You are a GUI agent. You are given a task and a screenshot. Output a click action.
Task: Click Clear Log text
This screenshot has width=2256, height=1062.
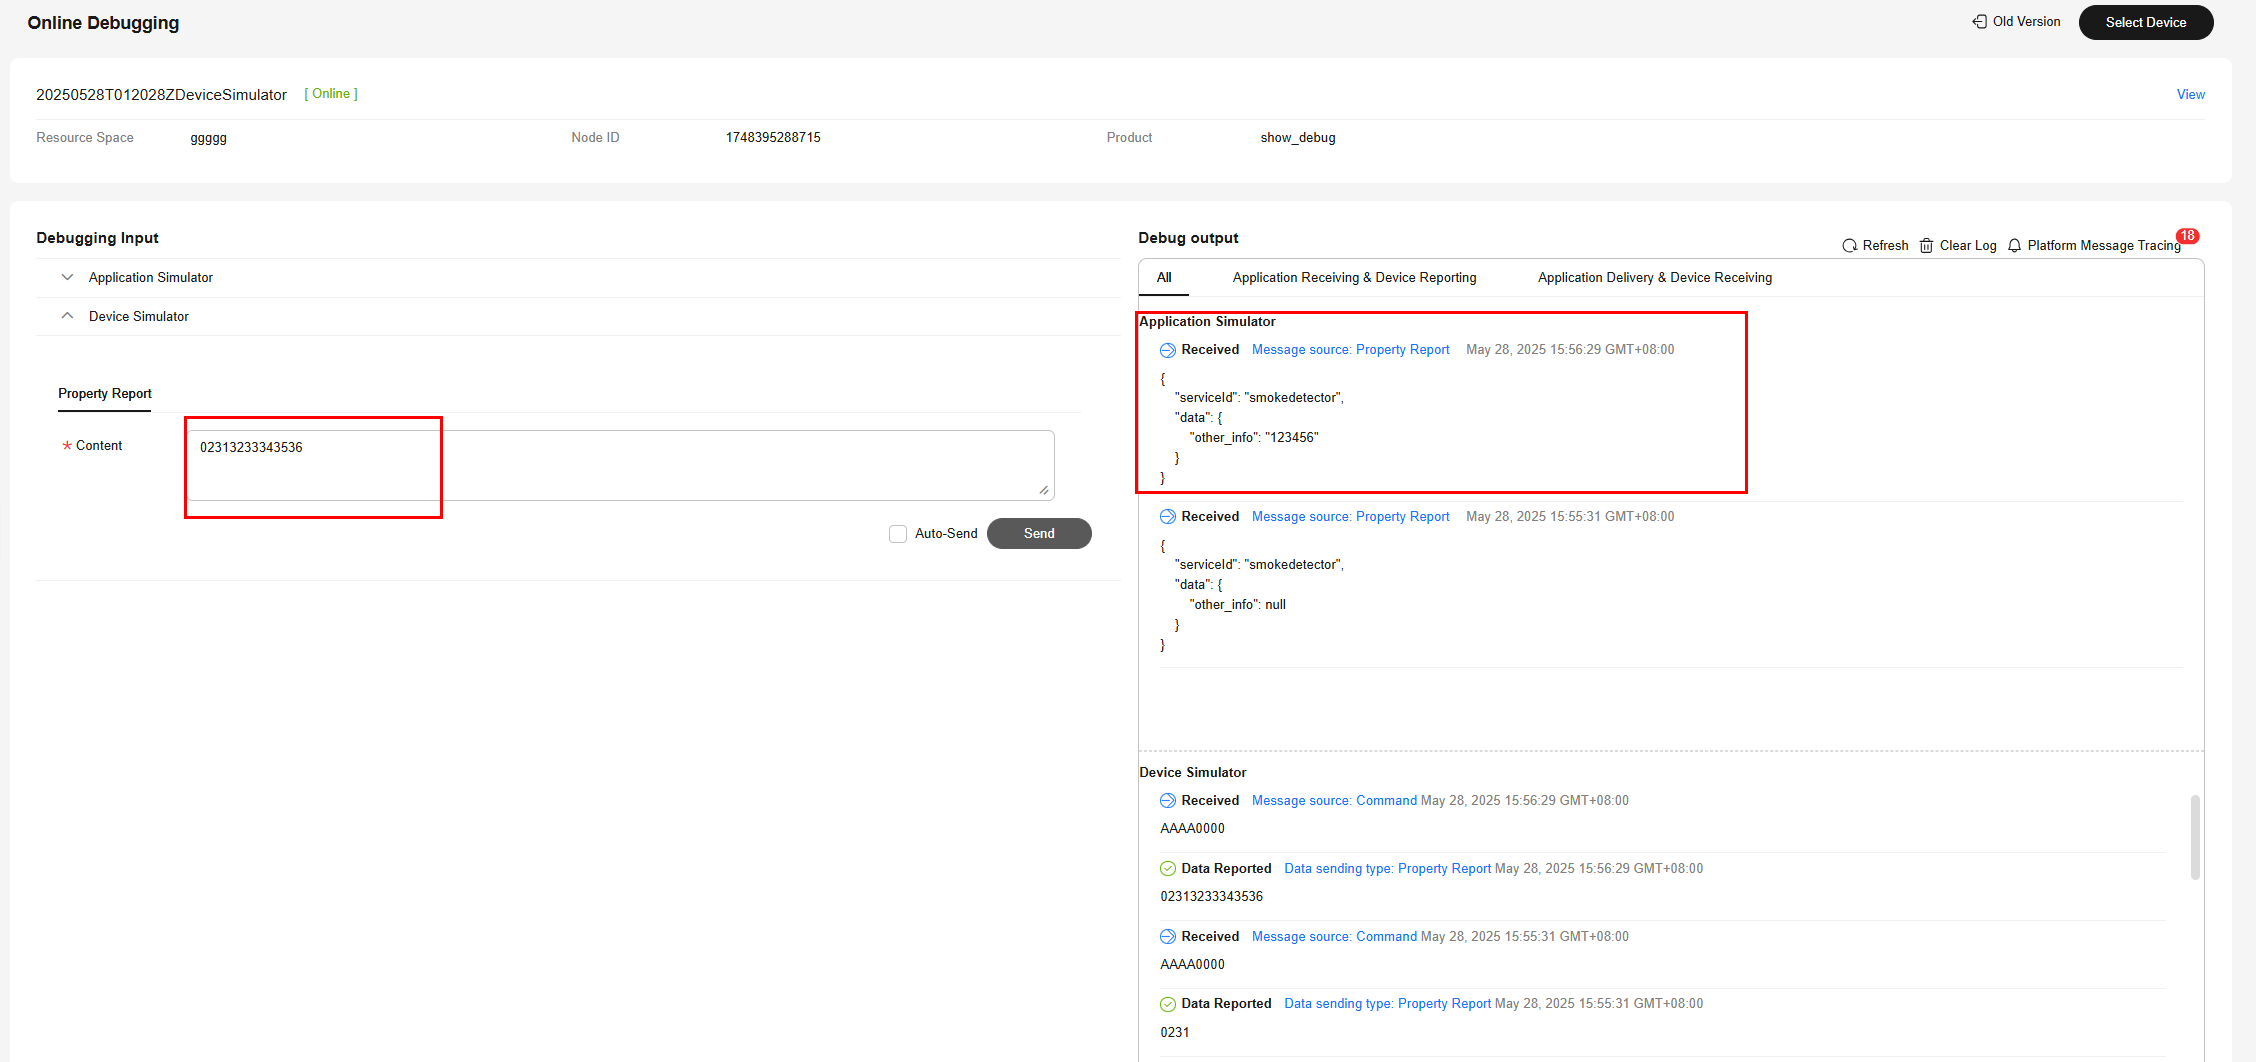[x=1968, y=246]
